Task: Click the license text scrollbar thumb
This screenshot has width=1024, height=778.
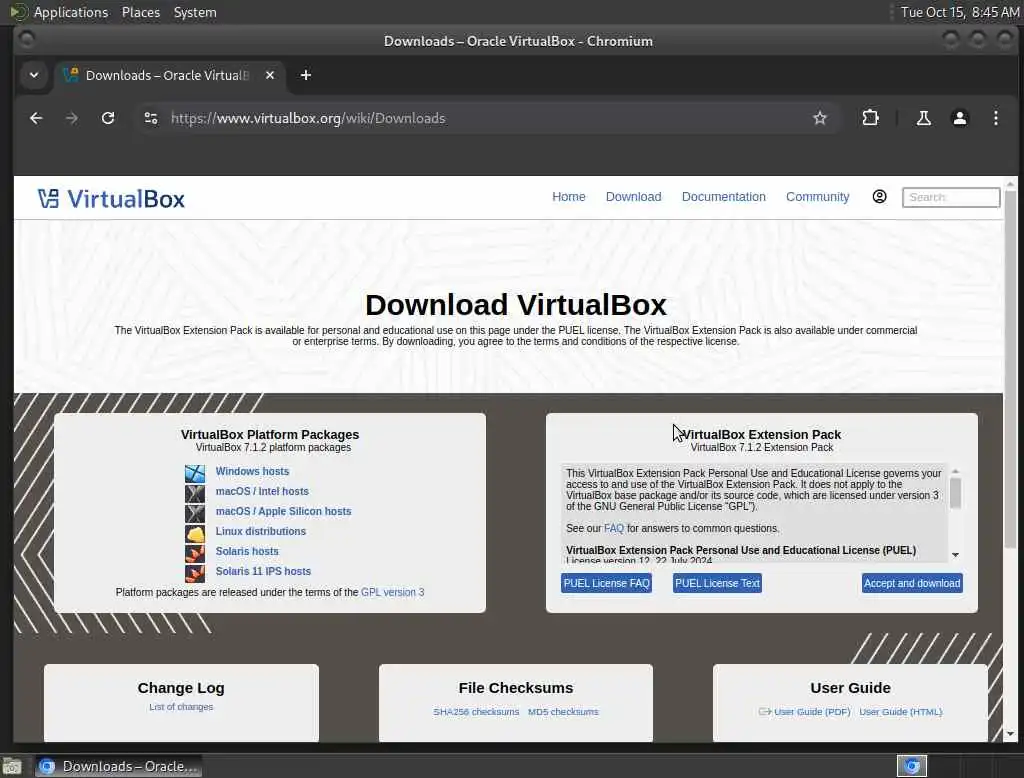Action: coord(955,493)
